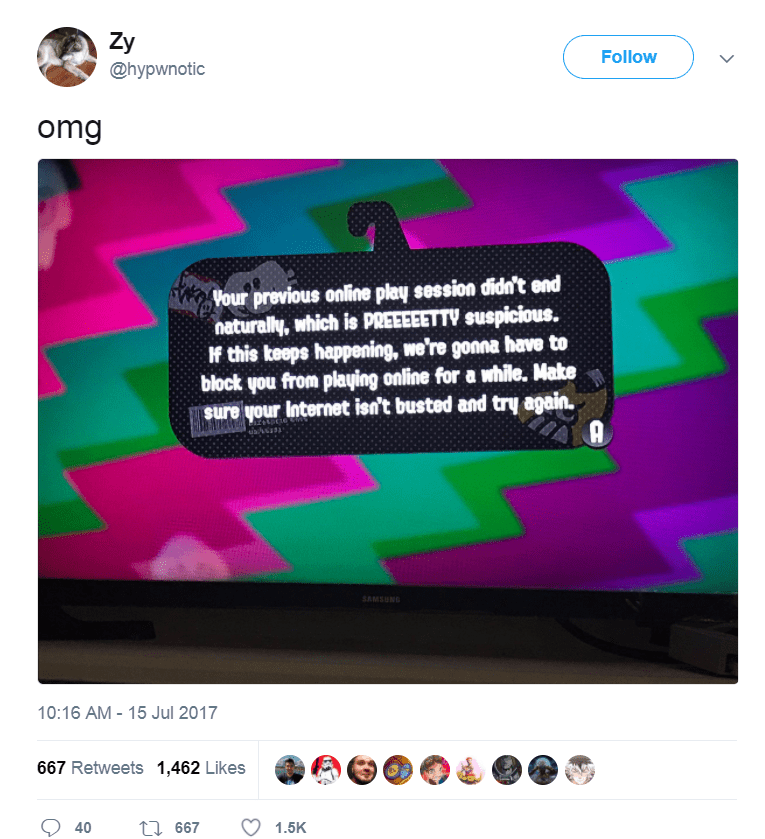This screenshot has height=839, width=765.
Task: Expand the tweet options chevron menu
Action: (726, 58)
